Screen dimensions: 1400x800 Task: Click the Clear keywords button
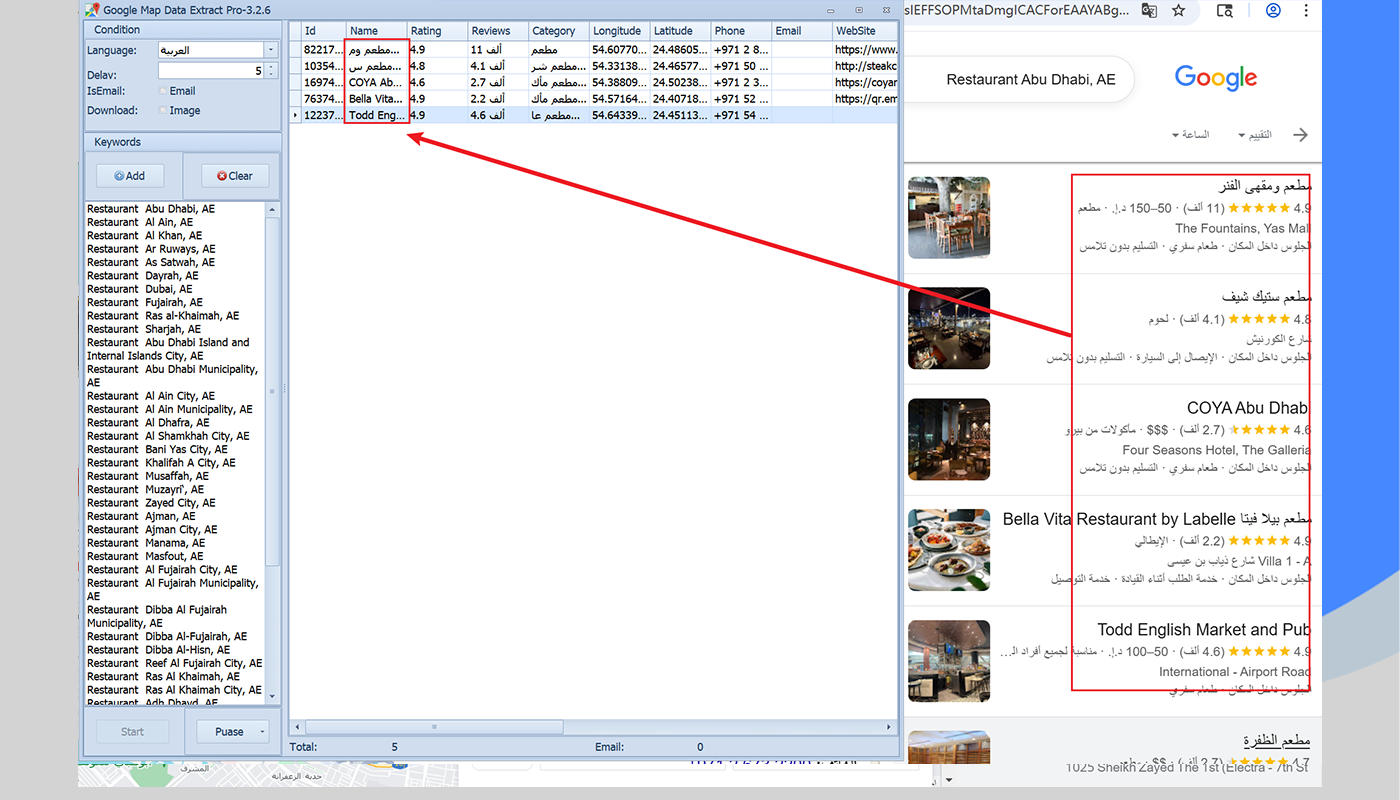tap(235, 176)
